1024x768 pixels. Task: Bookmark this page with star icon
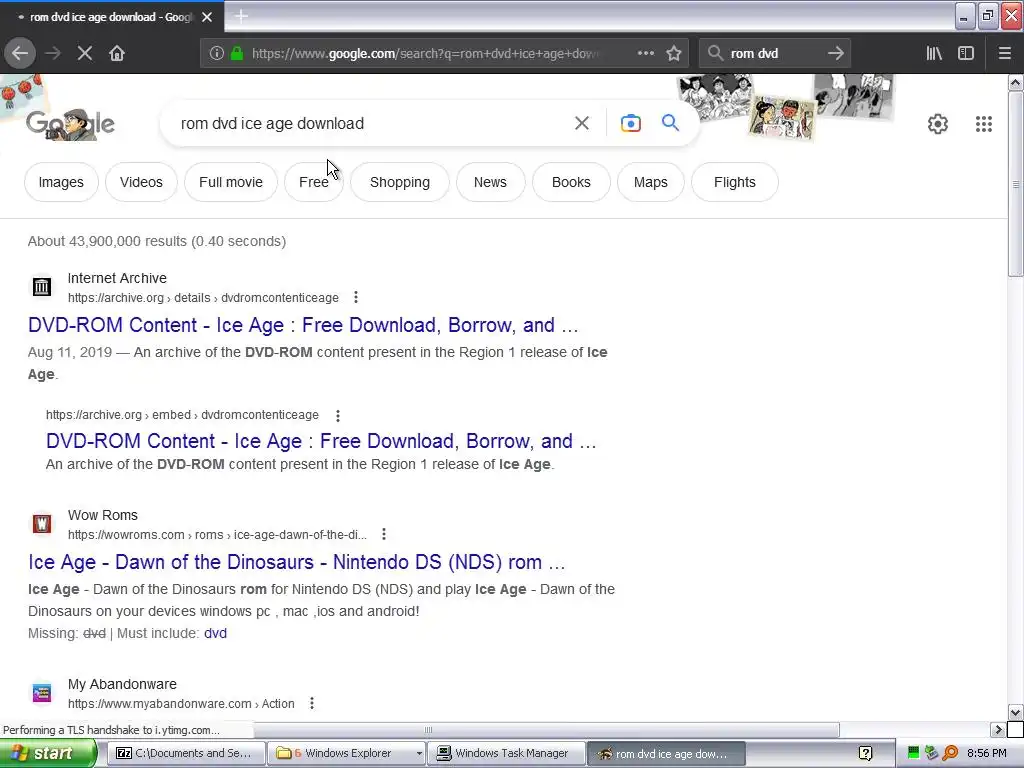(674, 54)
